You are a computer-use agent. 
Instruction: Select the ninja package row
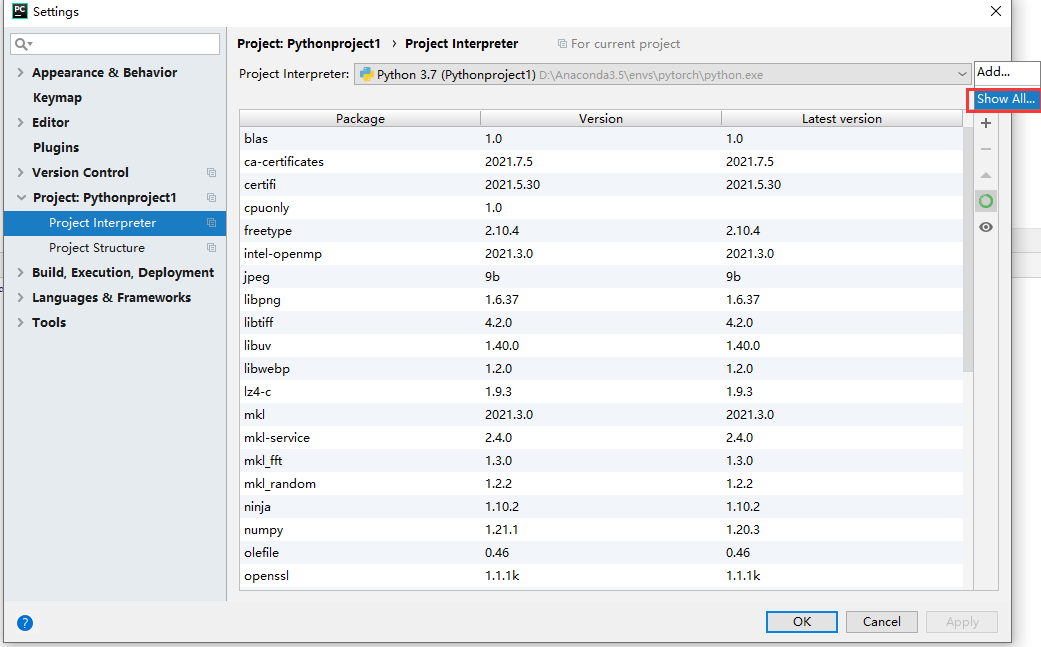click(x=601, y=507)
